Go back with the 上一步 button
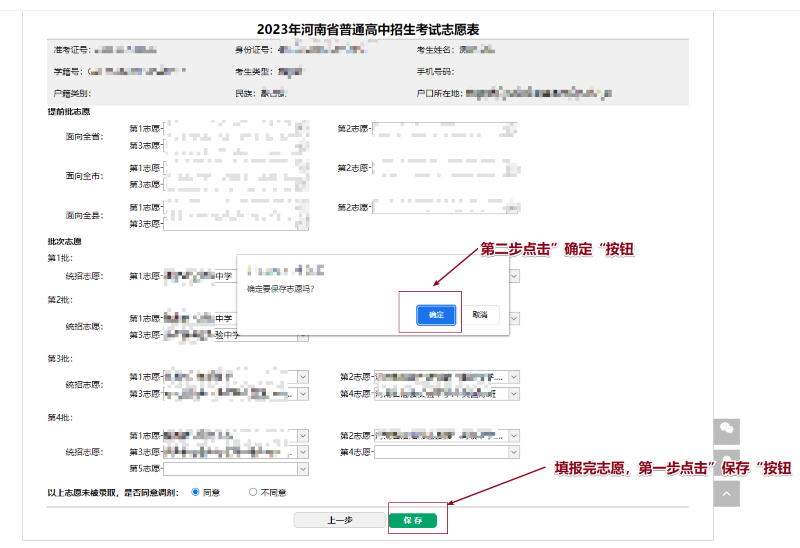800x548 pixels. pos(339,520)
